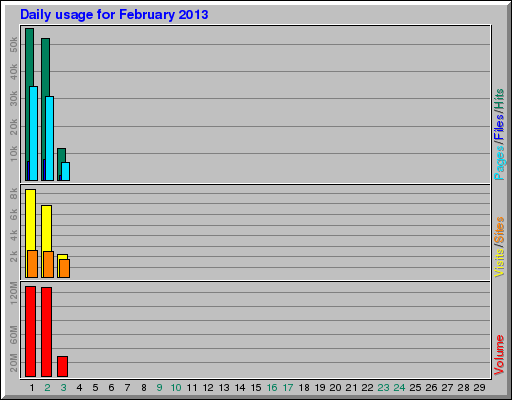
Task: Click the '60M' y-axis label
Action: click(x=13, y=335)
